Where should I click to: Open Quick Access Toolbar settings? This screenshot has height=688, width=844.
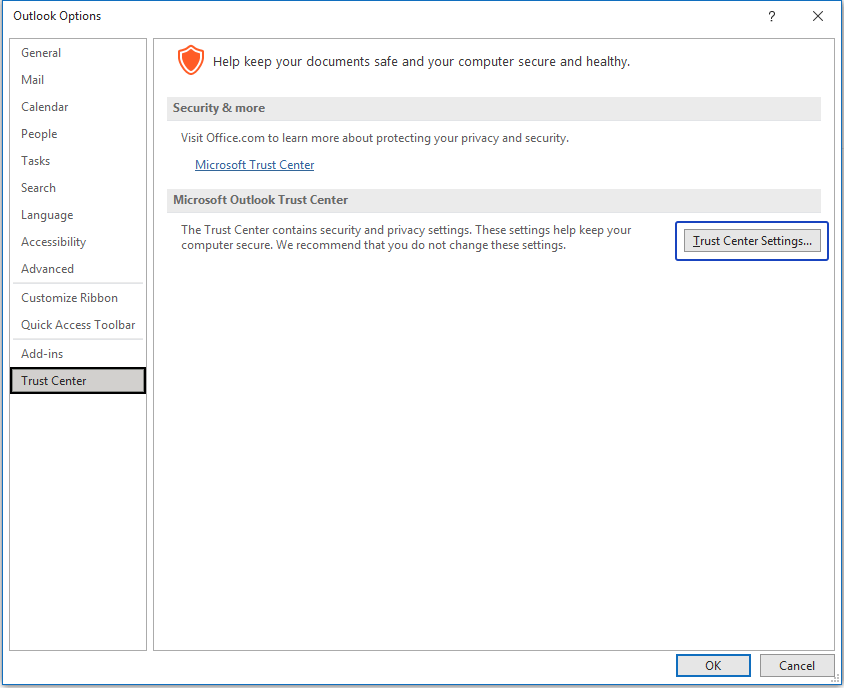[x=77, y=324]
